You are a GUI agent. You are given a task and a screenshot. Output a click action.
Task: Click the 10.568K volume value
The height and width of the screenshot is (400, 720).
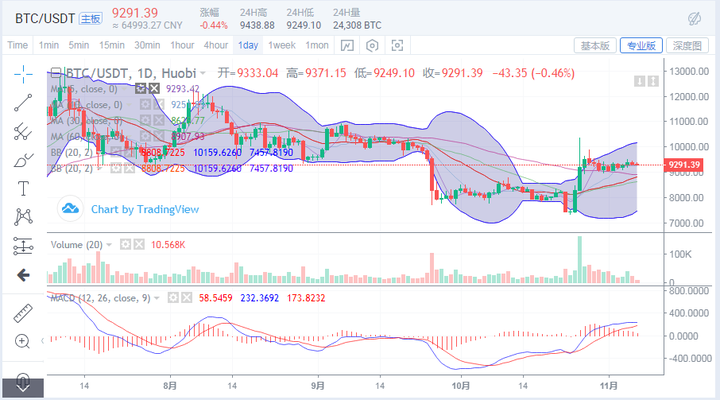(168, 245)
